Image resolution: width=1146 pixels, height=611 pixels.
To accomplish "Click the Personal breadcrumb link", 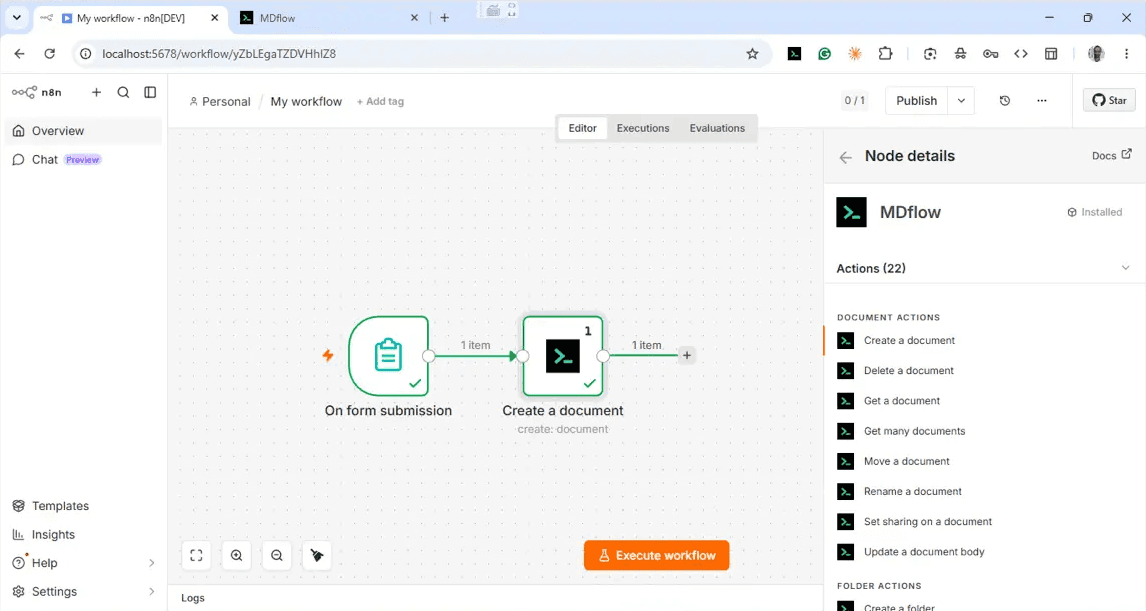I will 219,102.
